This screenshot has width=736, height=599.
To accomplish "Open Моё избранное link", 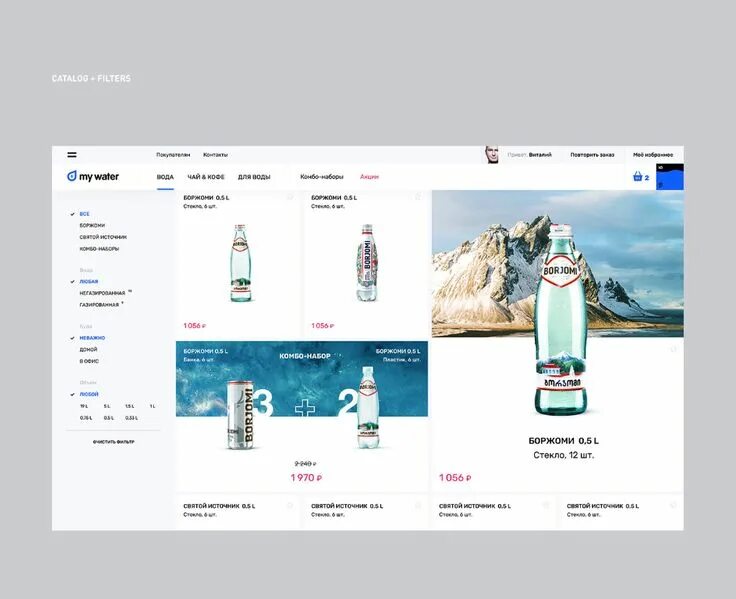I will pos(653,154).
